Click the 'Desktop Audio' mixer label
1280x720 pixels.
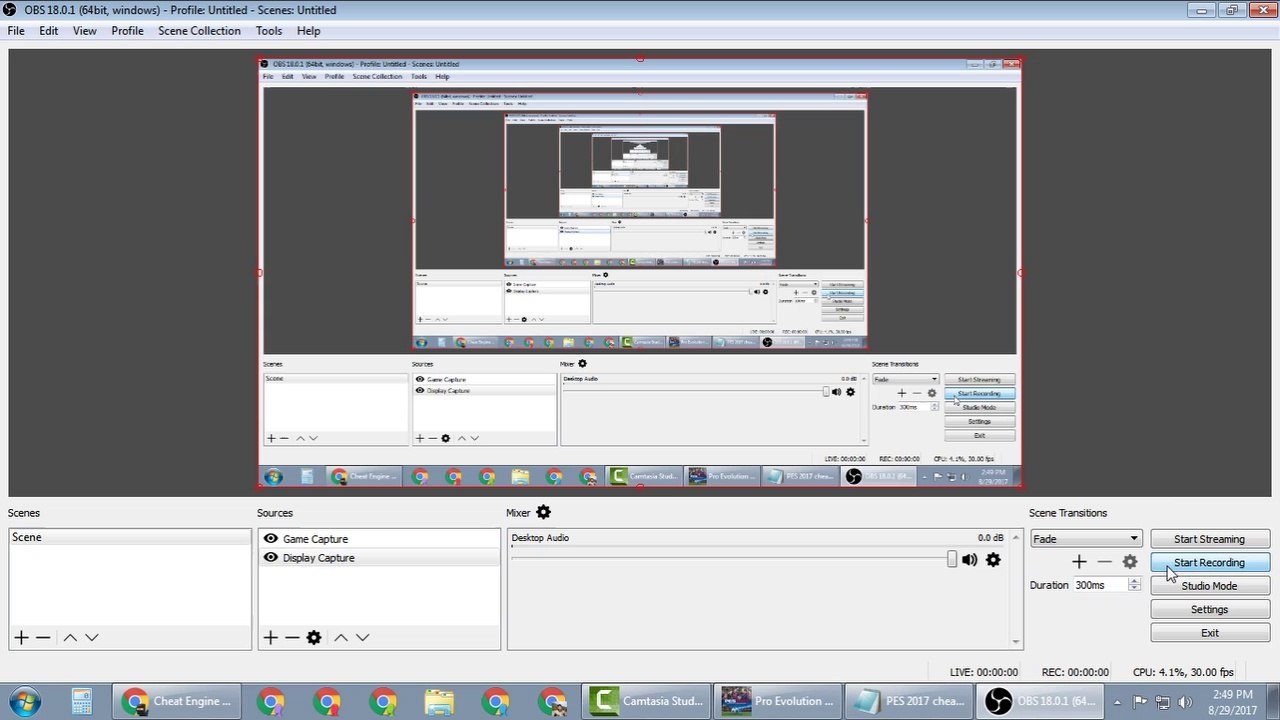coord(540,538)
